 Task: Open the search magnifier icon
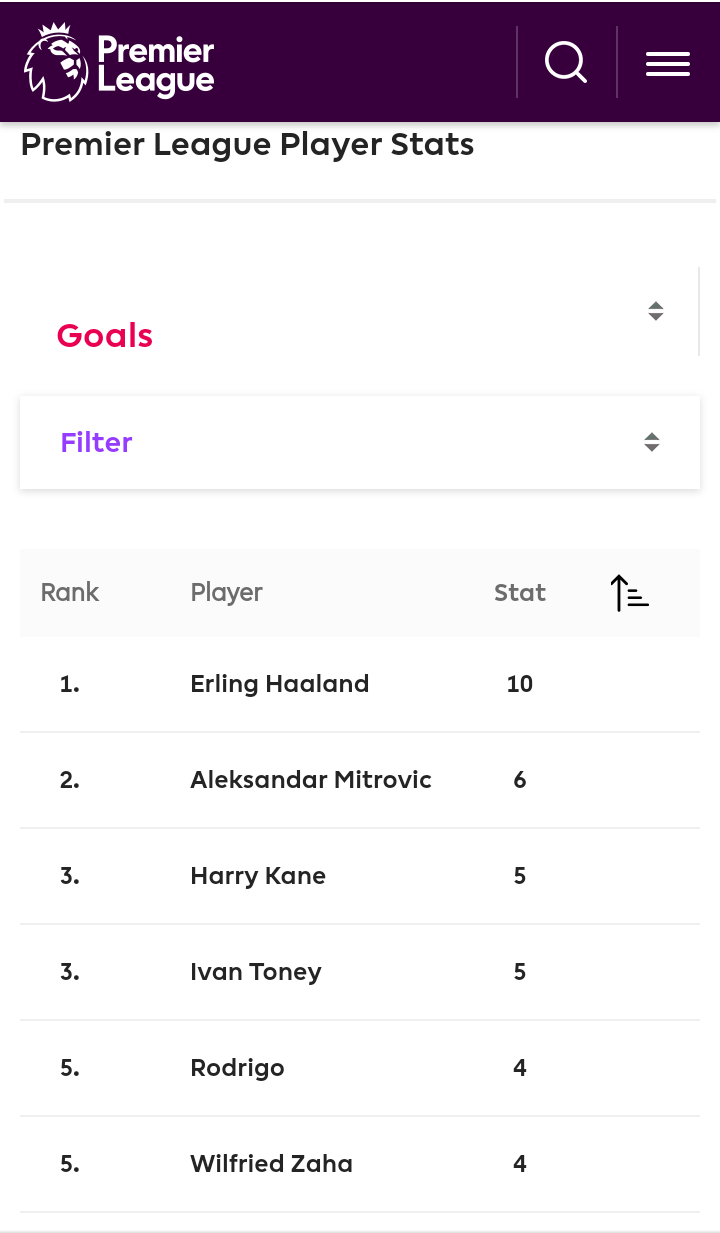coord(566,62)
